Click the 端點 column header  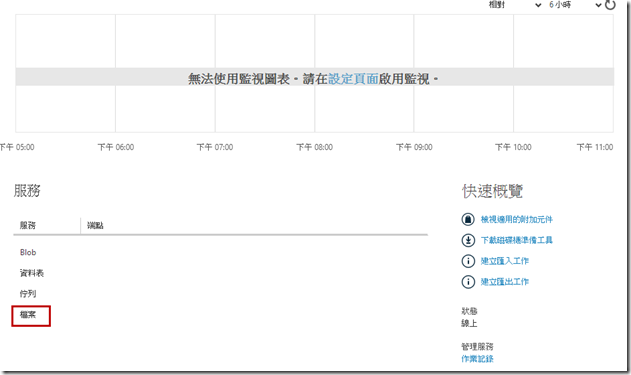[x=95, y=225]
